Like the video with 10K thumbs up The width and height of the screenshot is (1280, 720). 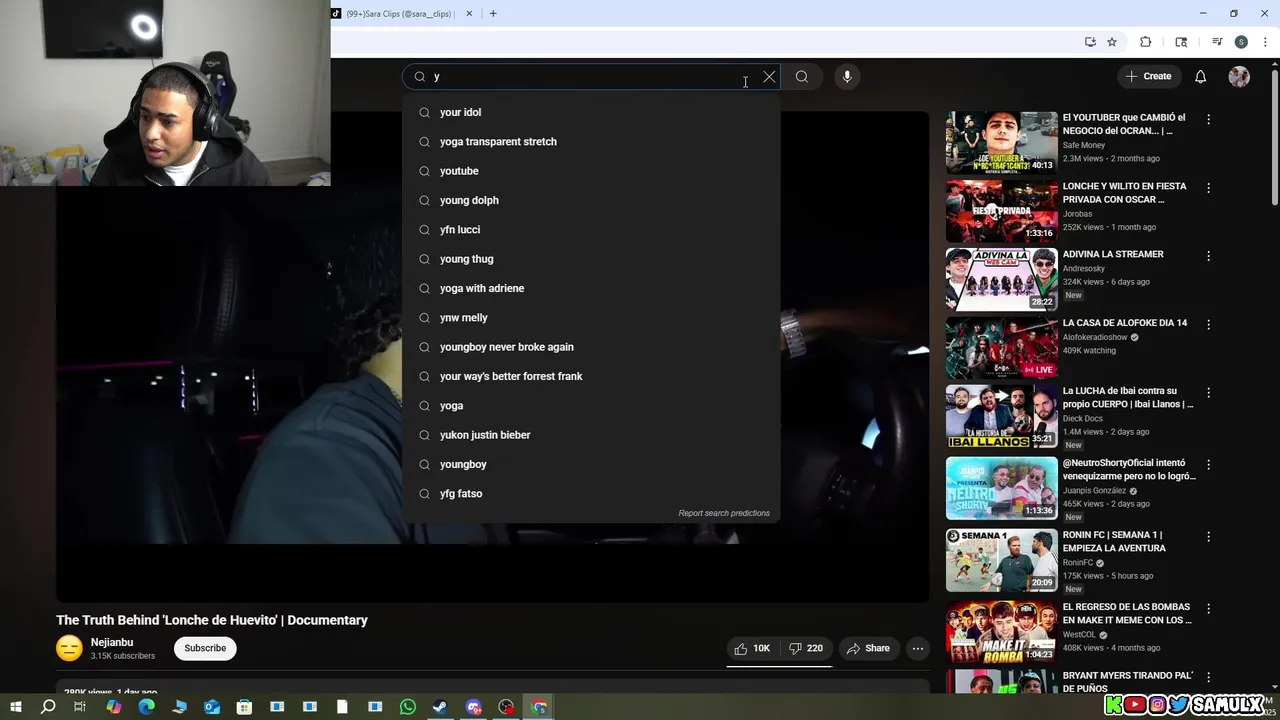[752, 648]
